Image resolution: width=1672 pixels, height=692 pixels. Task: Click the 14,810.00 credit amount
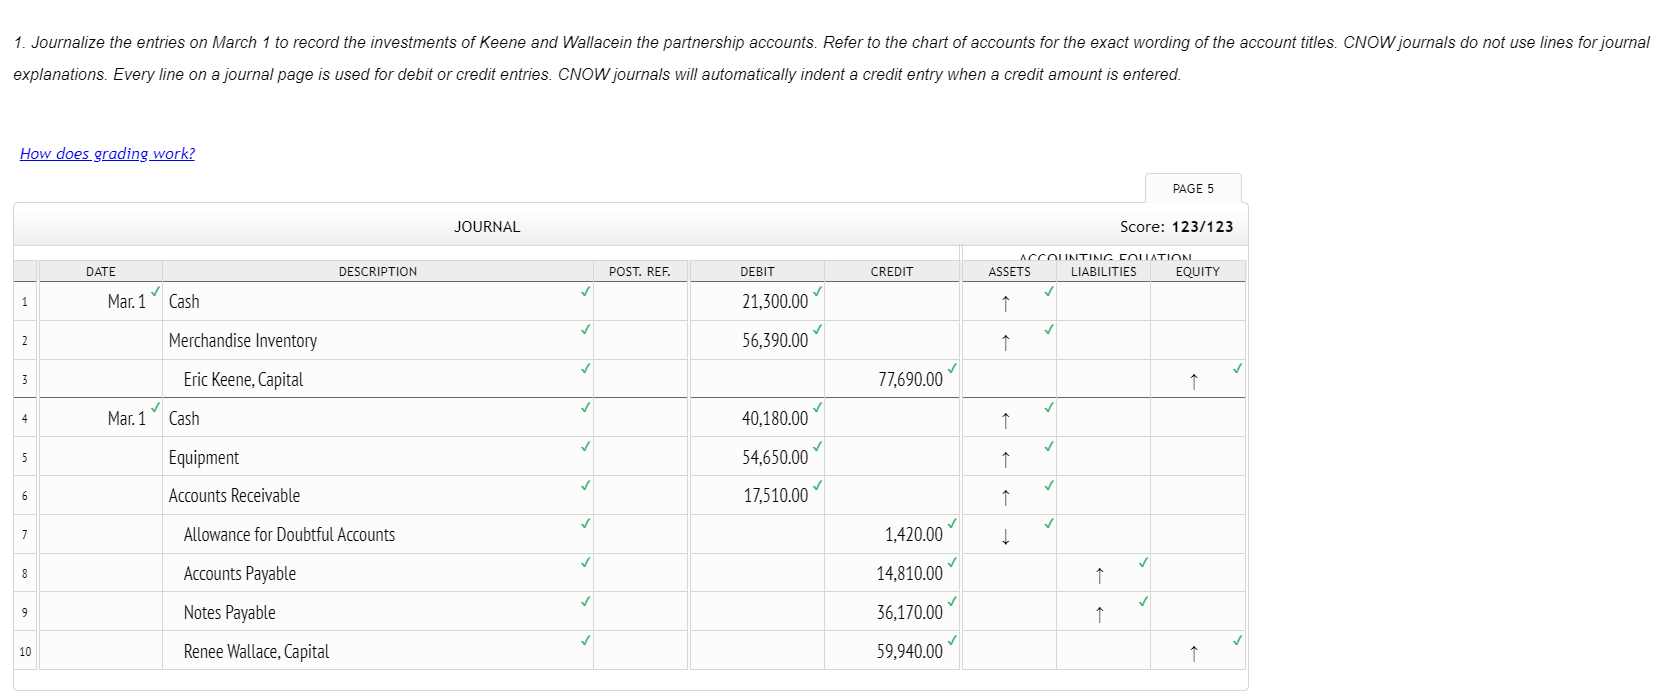pyautogui.click(x=910, y=573)
